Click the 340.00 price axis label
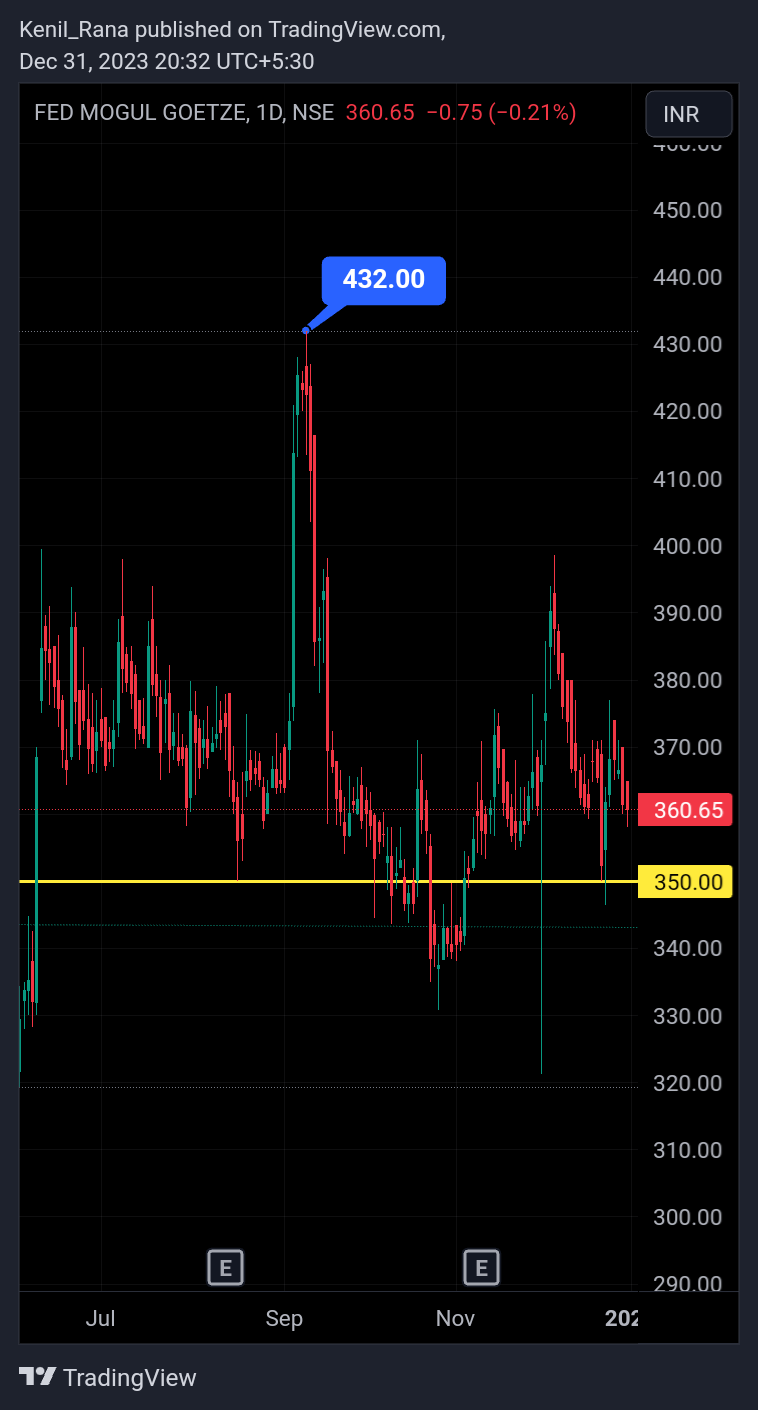758x1410 pixels. (x=687, y=948)
